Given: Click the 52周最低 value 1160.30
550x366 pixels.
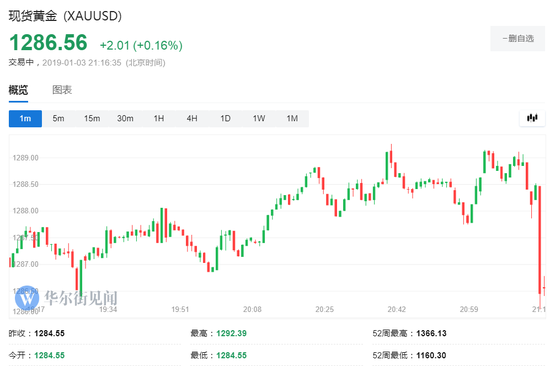Looking at the screenshot, I should point(431,355).
